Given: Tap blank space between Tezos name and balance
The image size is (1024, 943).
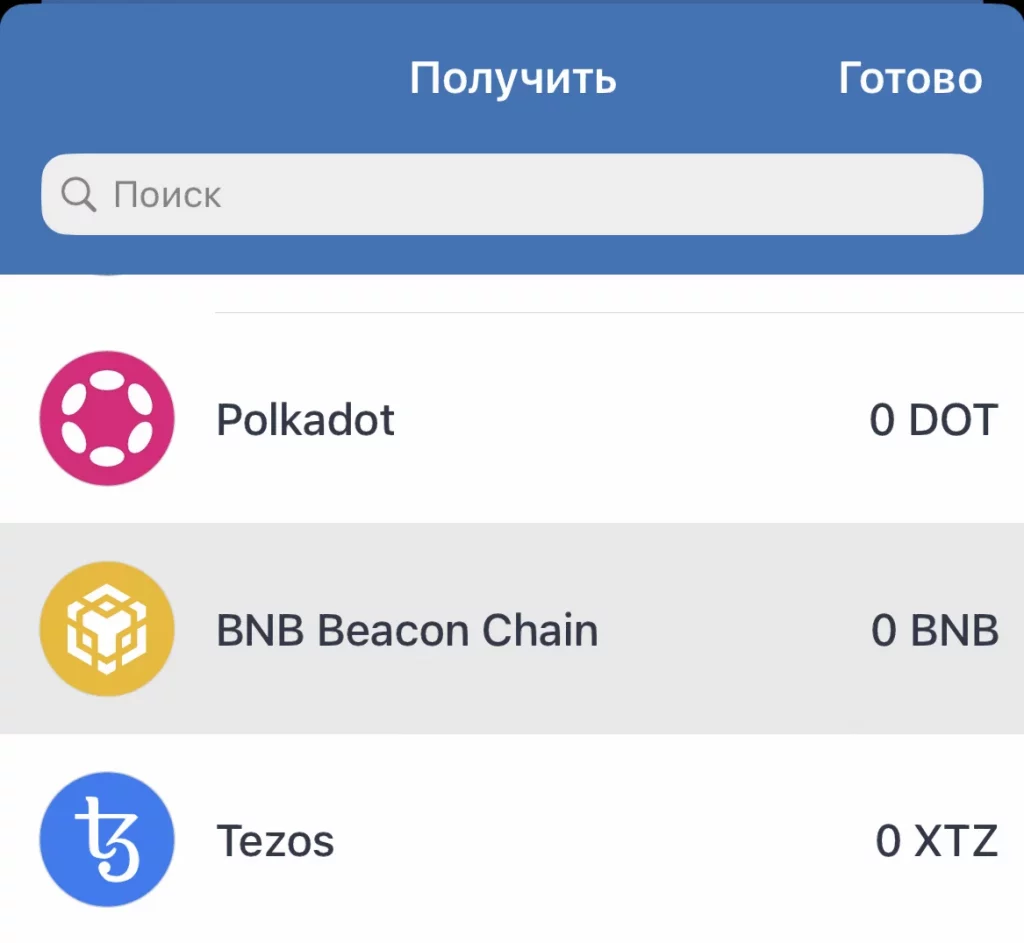Looking at the screenshot, I should 600,841.
